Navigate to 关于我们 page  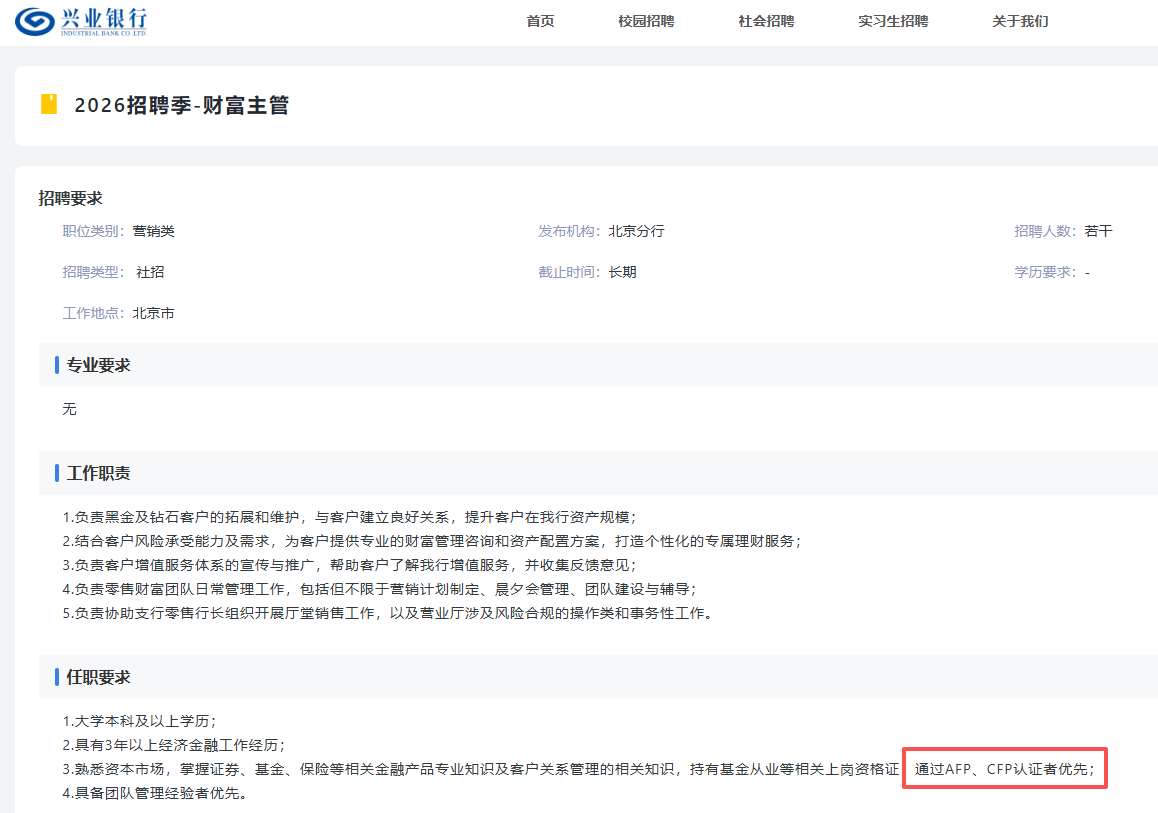coord(1020,21)
